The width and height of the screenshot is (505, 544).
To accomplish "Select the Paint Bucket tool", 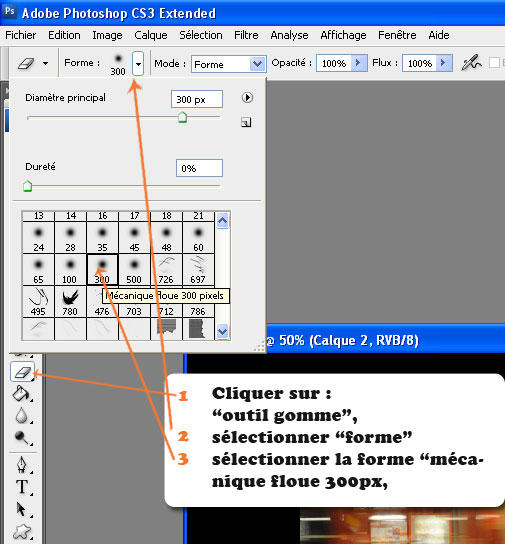I will point(22,394).
